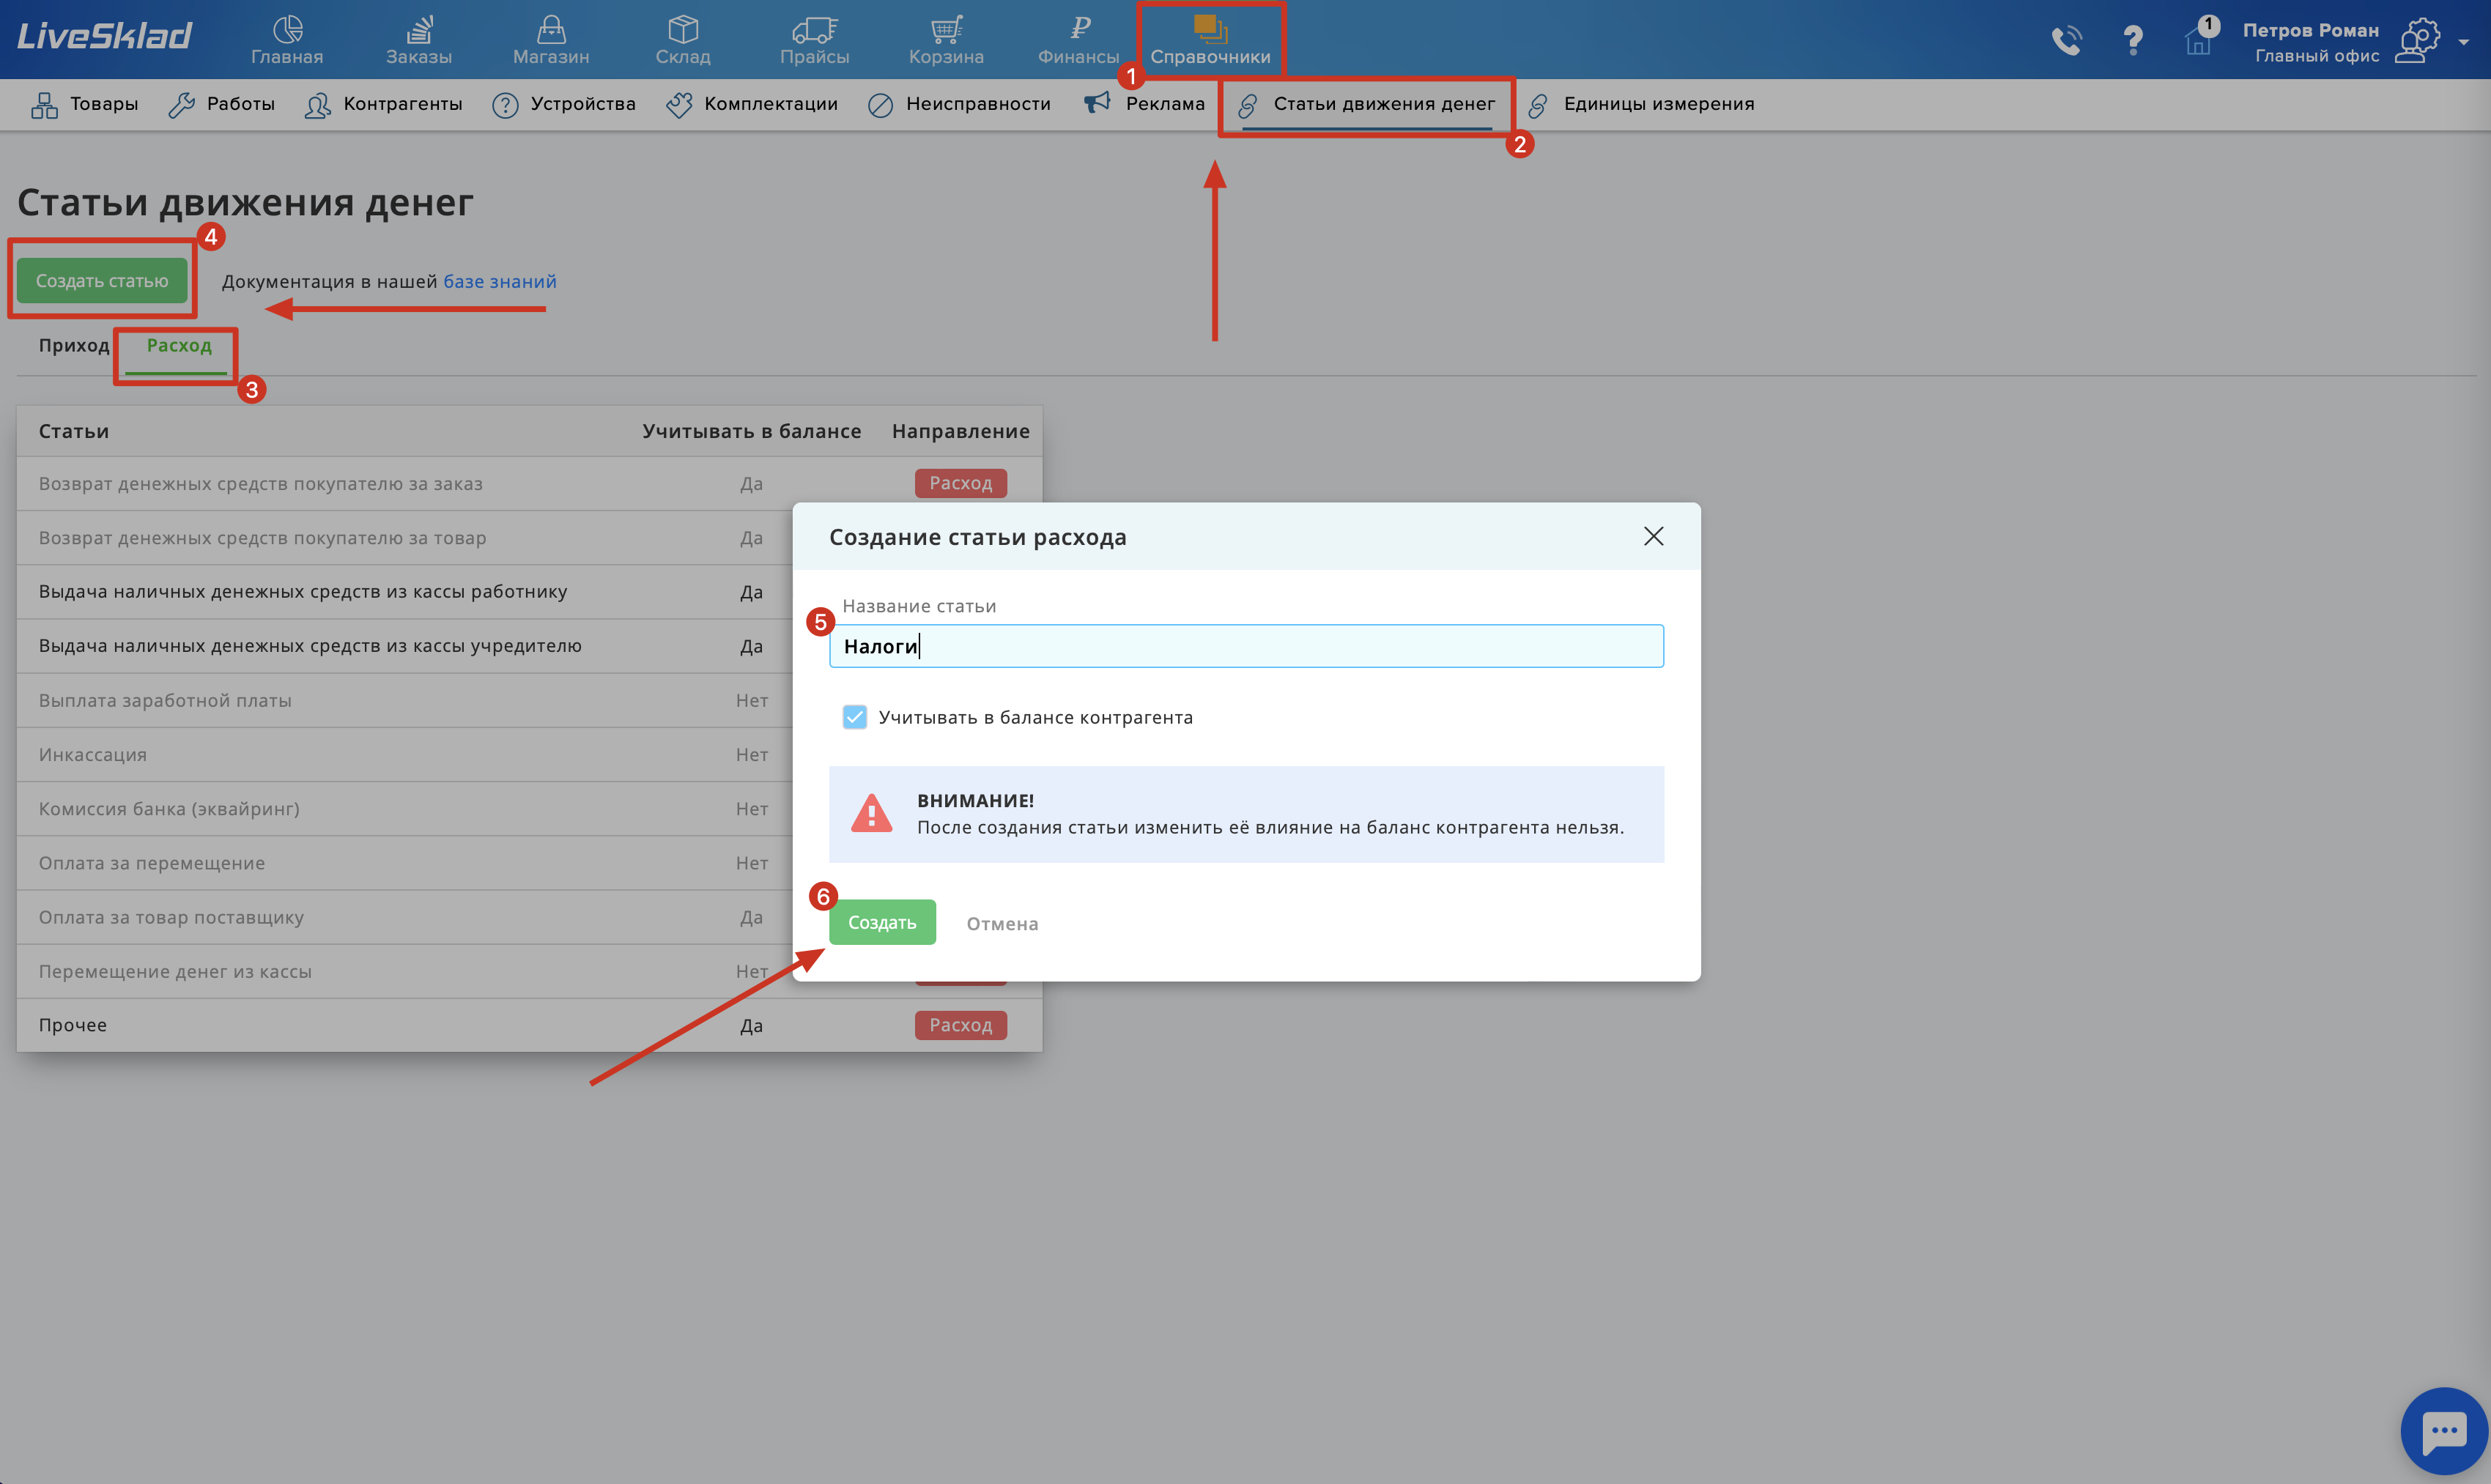Select row Комиссия банка (эквайринг)
The width and height of the screenshot is (2491, 1484).
[x=529, y=809]
